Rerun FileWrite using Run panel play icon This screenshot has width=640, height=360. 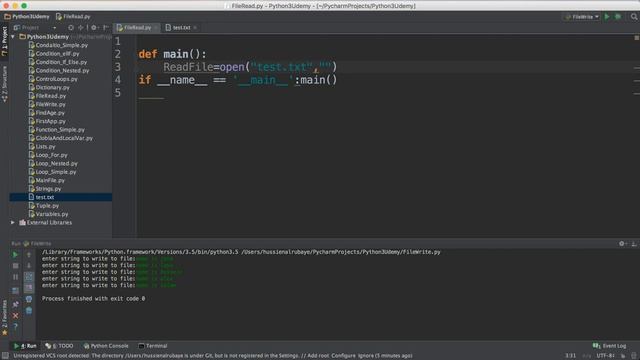click(x=15, y=255)
